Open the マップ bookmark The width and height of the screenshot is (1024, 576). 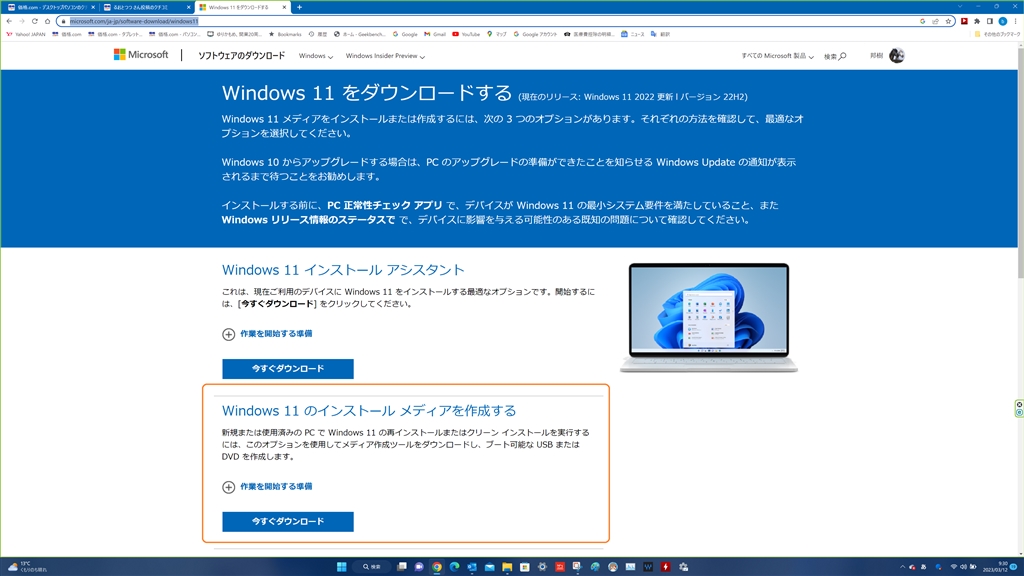pyautogui.click(x=496, y=34)
